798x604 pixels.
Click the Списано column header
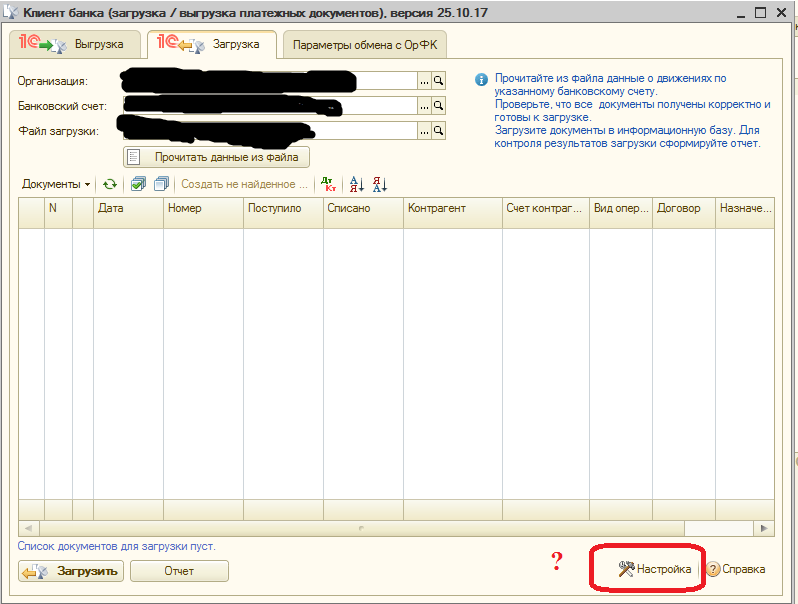pos(363,213)
